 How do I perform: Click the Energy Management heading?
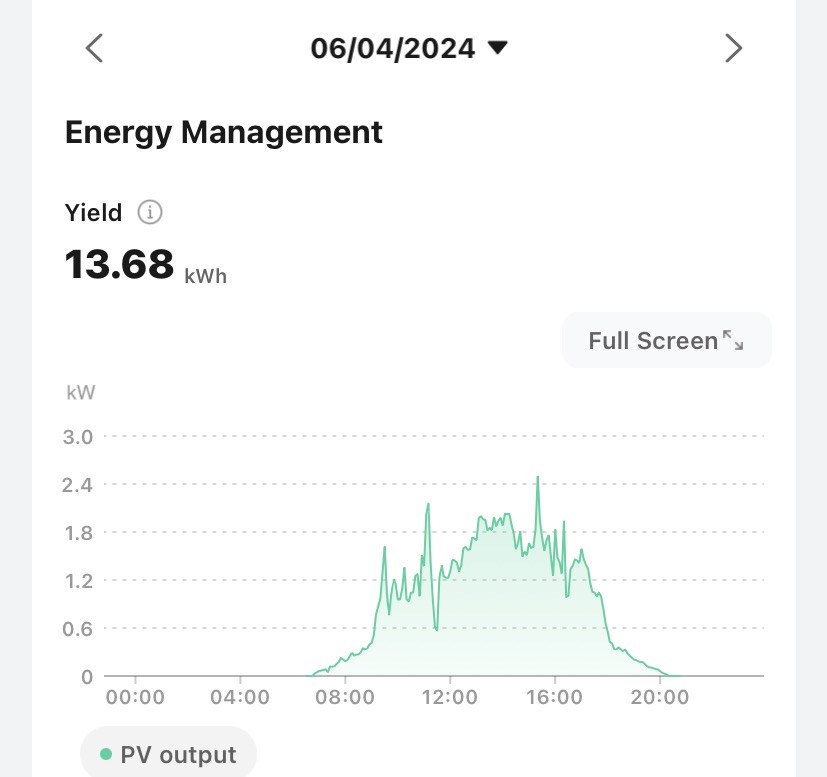(224, 132)
